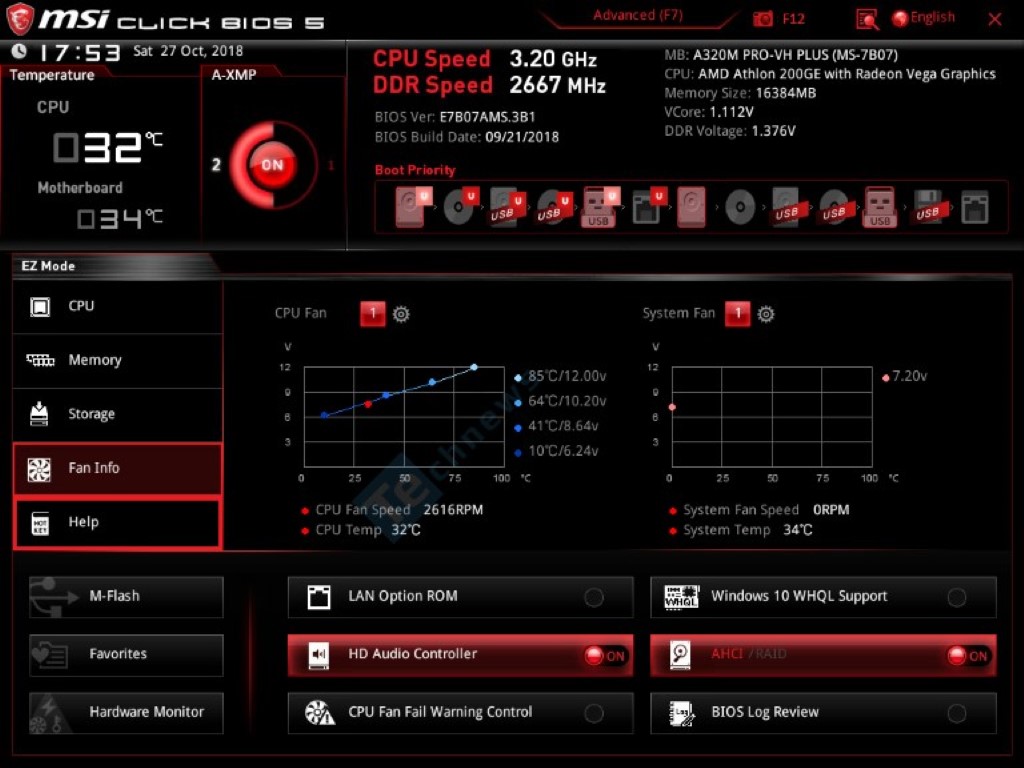Turn off the A-XMP ON button
The width and height of the screenshot is (1024, 768).
point(272,165)
